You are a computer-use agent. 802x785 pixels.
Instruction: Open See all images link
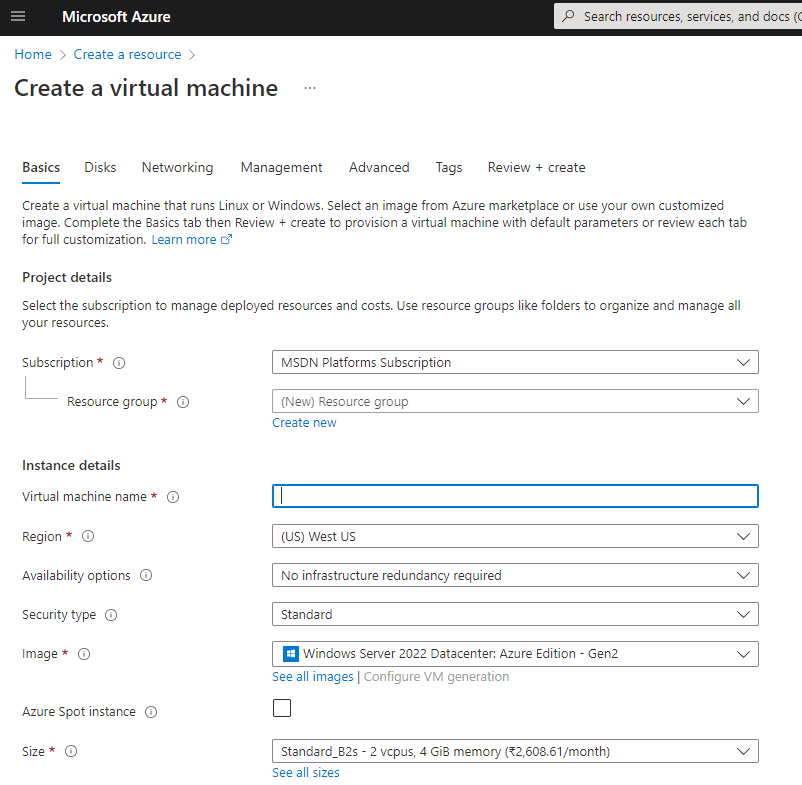313,677
